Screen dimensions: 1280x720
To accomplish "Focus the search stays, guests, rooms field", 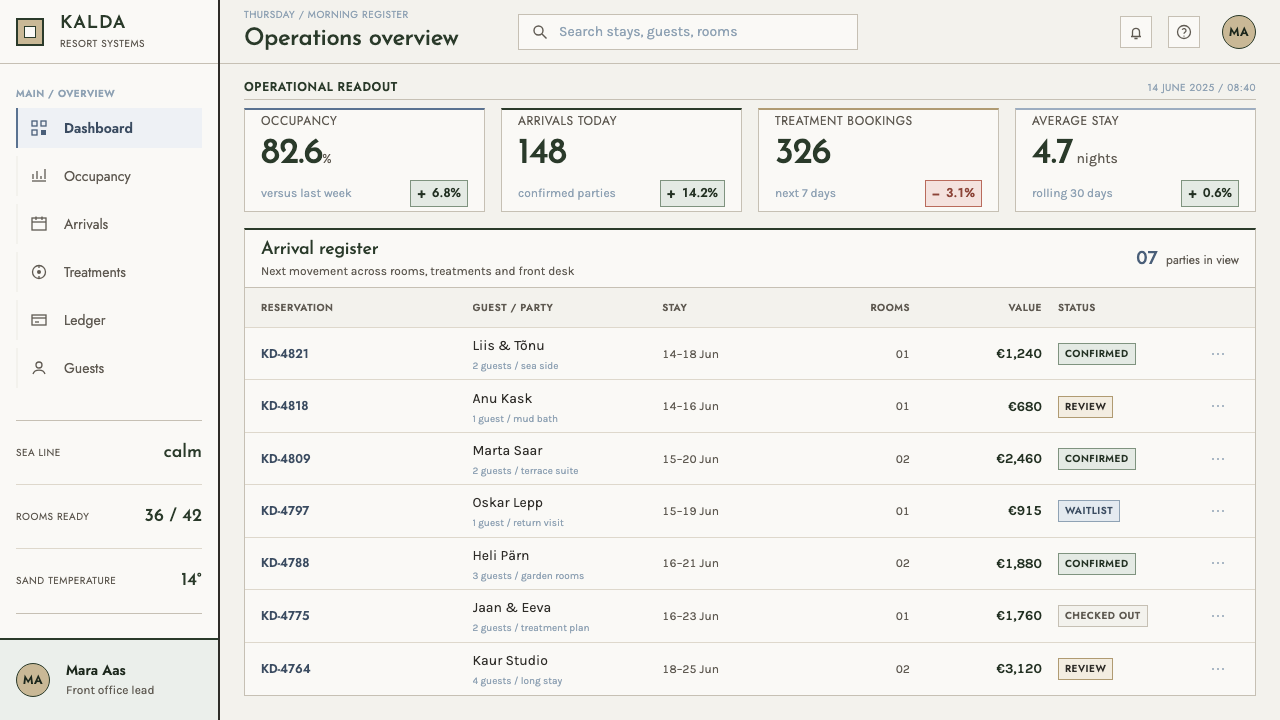I will 688,32.
